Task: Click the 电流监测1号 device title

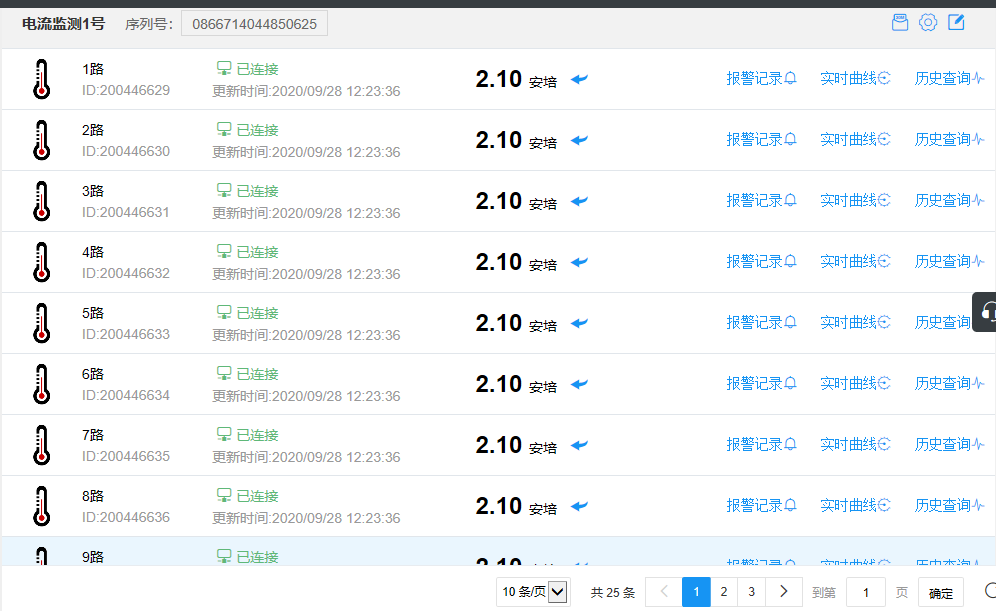Action: [64, 24]
